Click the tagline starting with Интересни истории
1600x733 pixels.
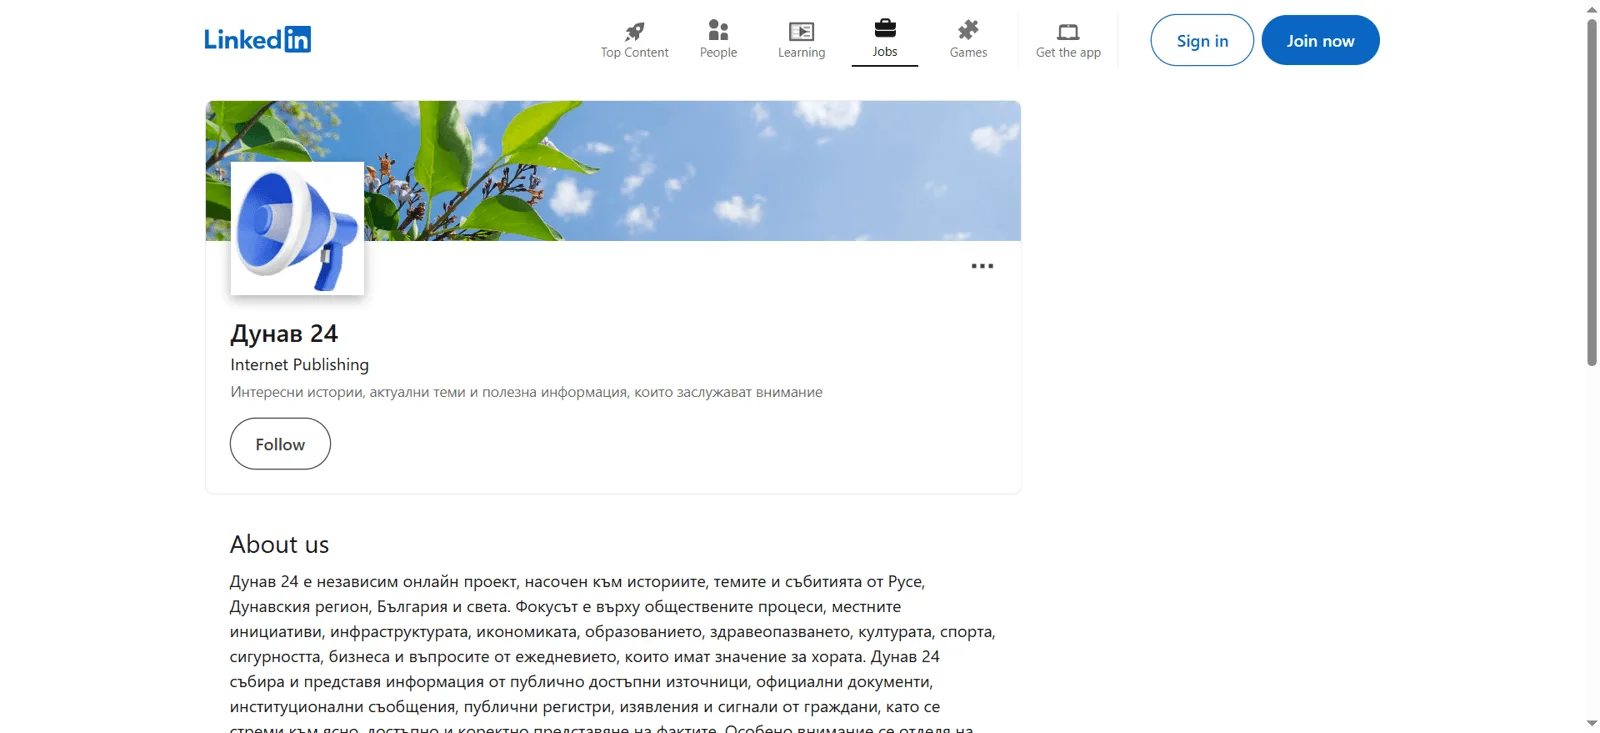point(526,392)
